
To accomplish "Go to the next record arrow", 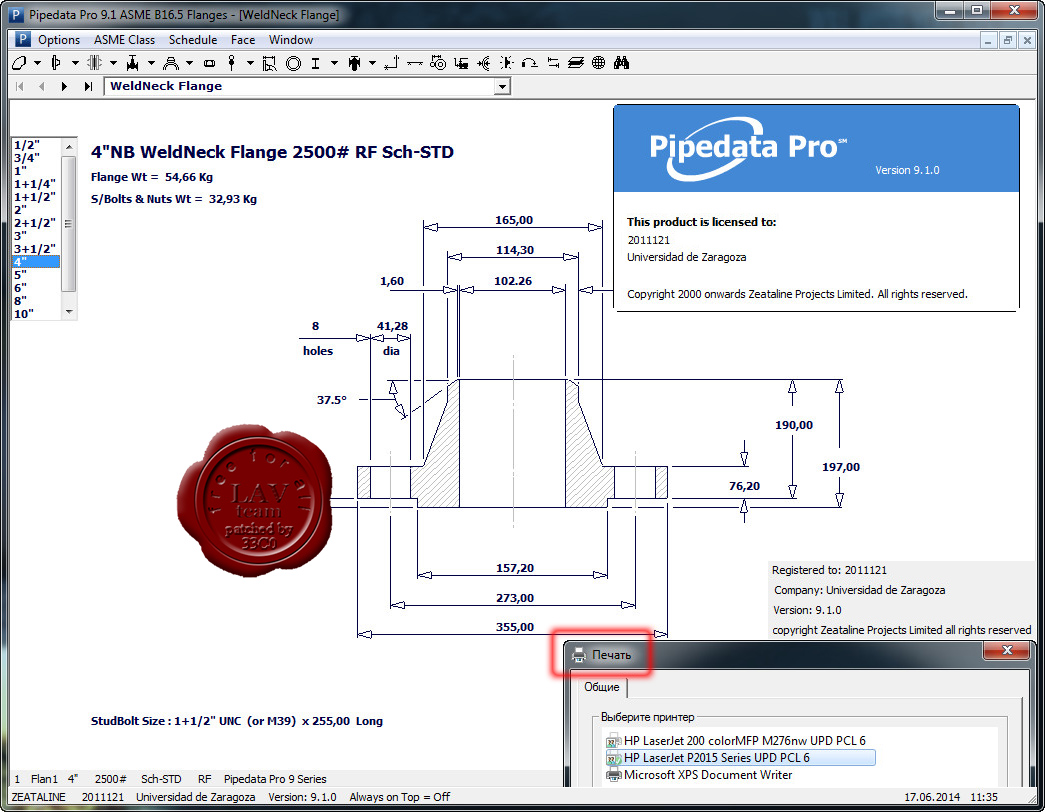I will pos(64,87).
